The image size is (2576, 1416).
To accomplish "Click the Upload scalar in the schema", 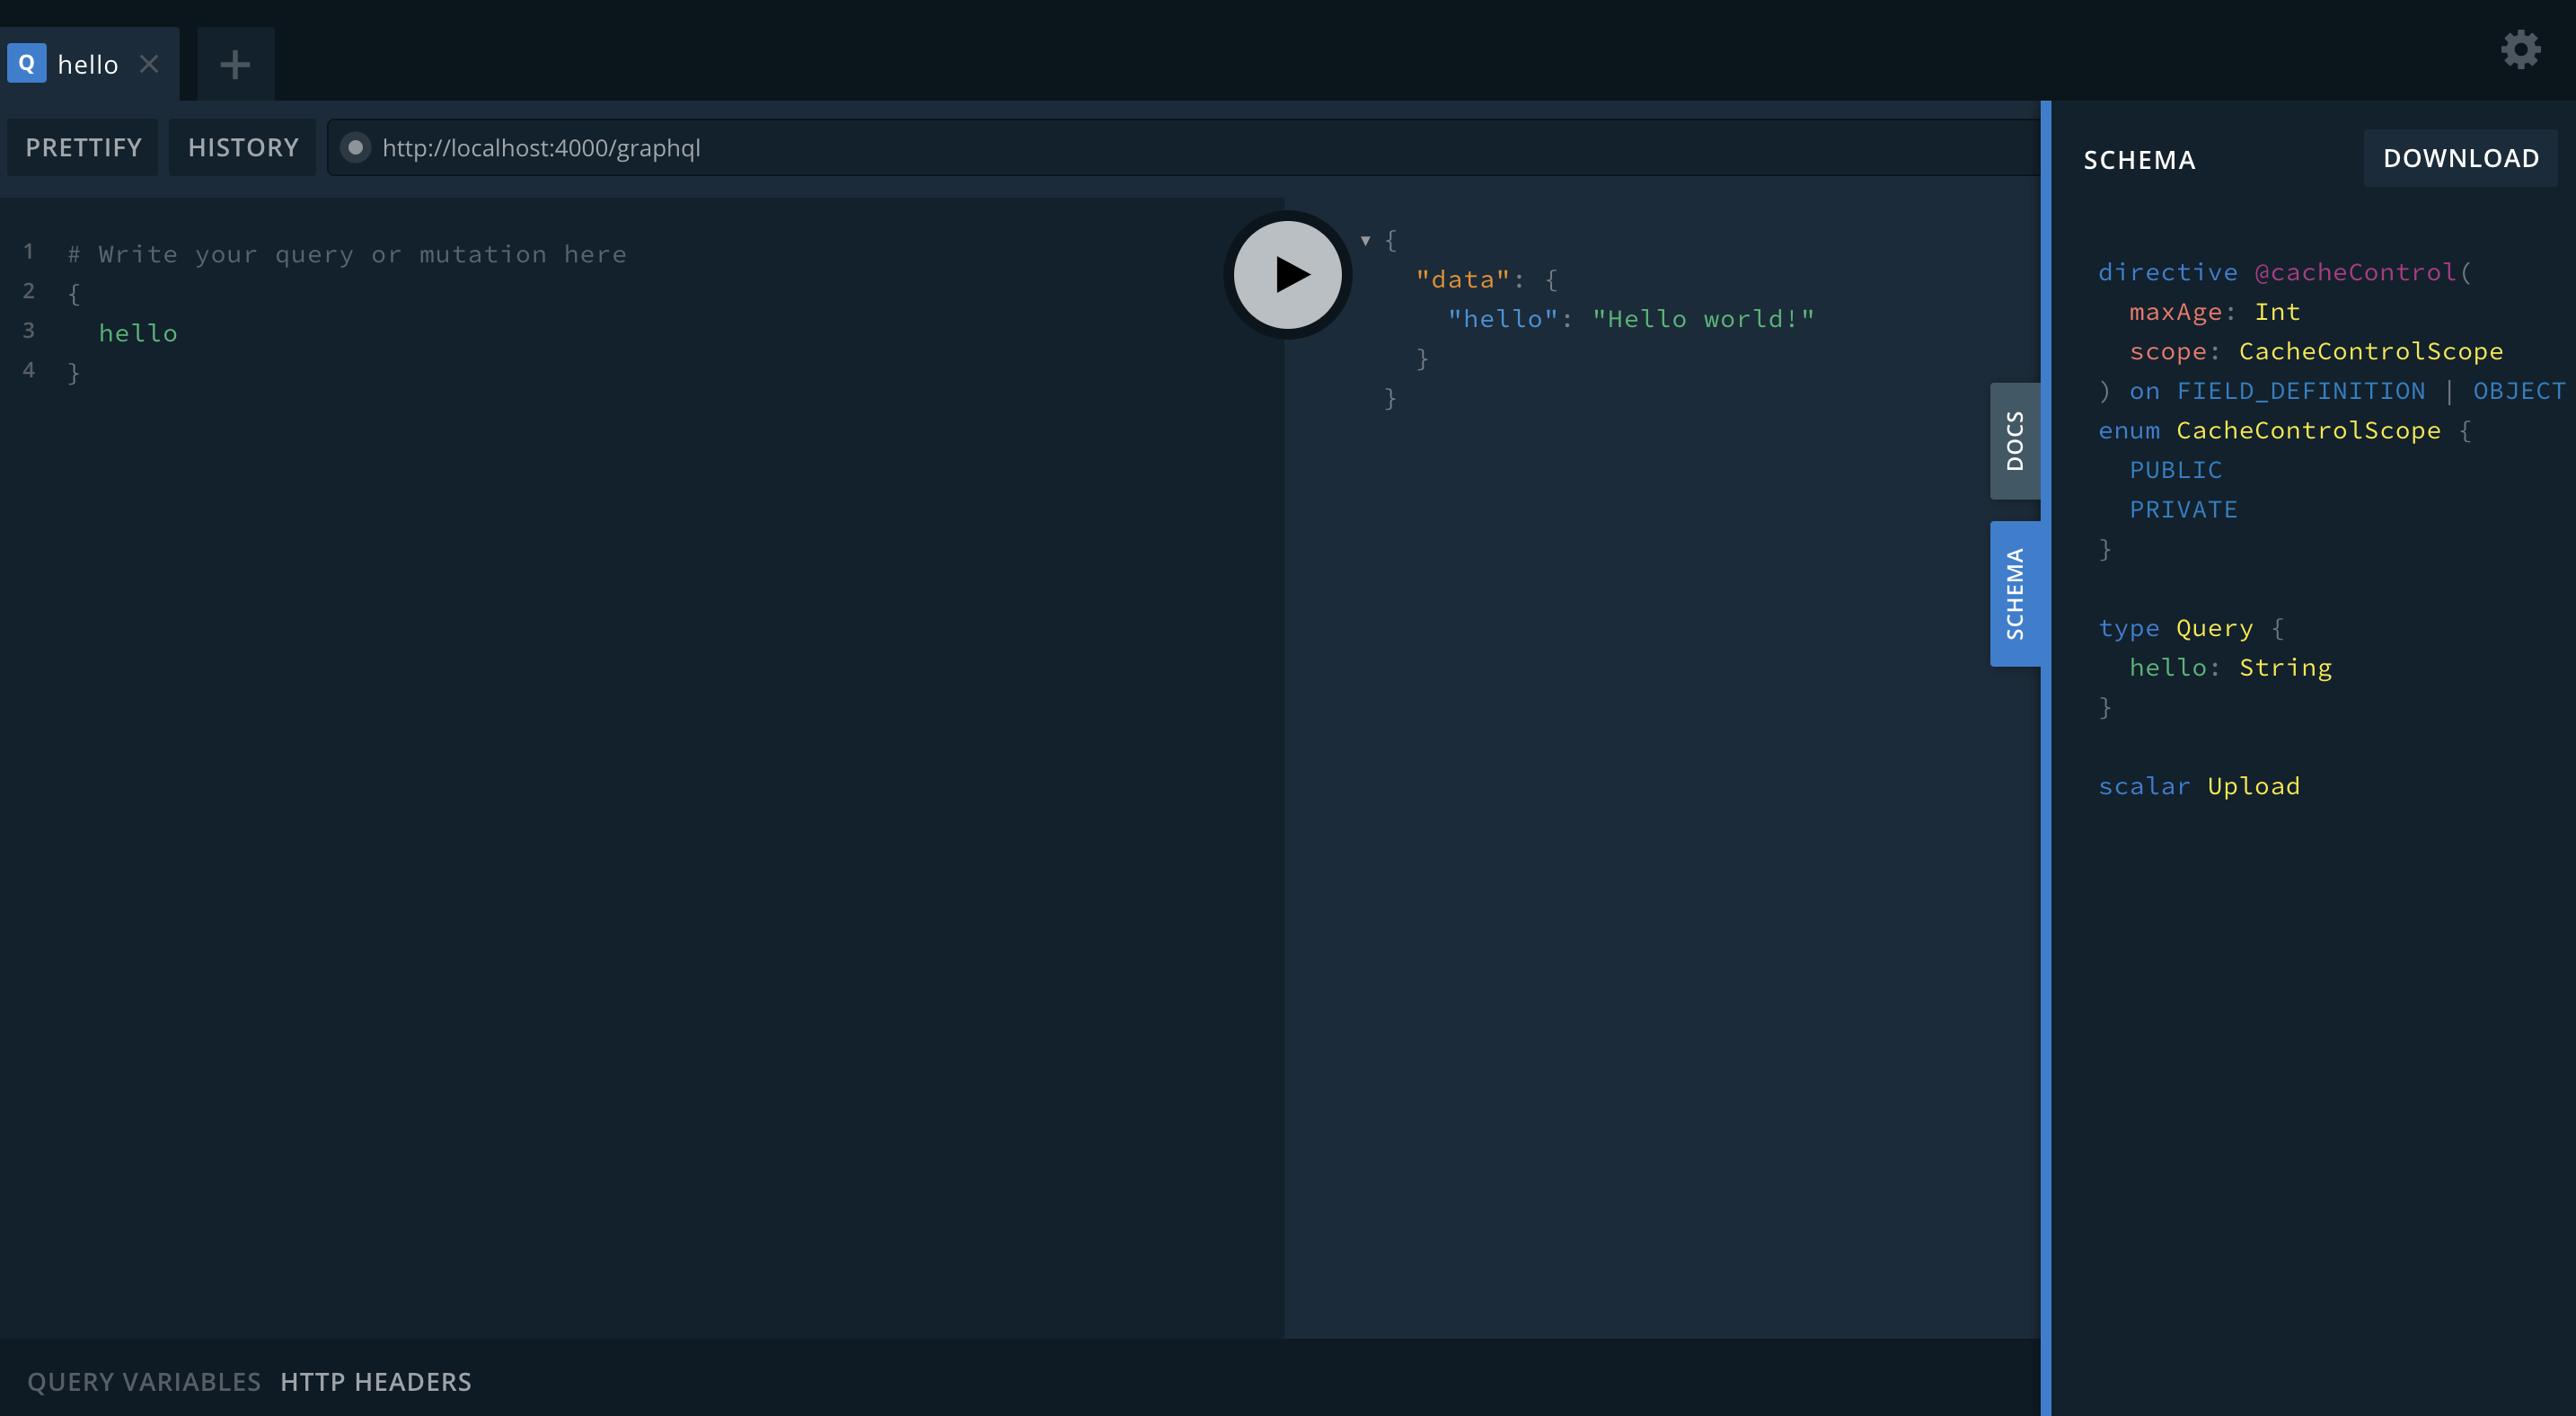I will [2253, 786].
